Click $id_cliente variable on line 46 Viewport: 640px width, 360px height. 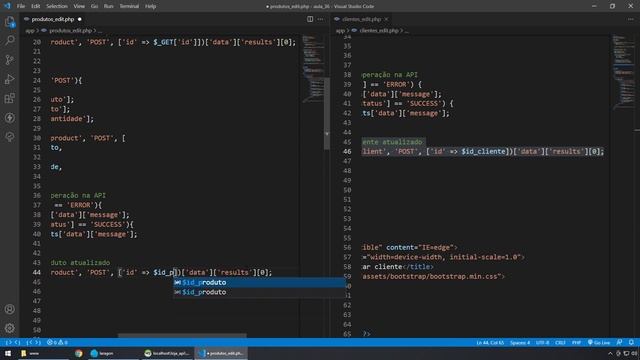click(484, 151)
